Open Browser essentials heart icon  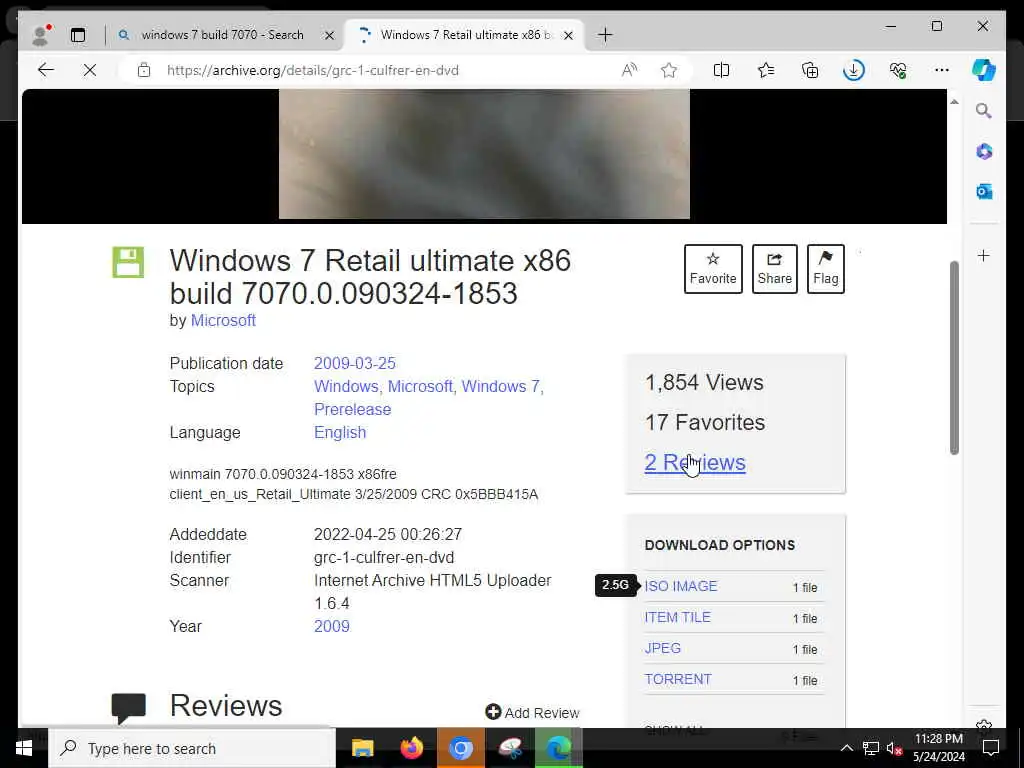point(898,70)
